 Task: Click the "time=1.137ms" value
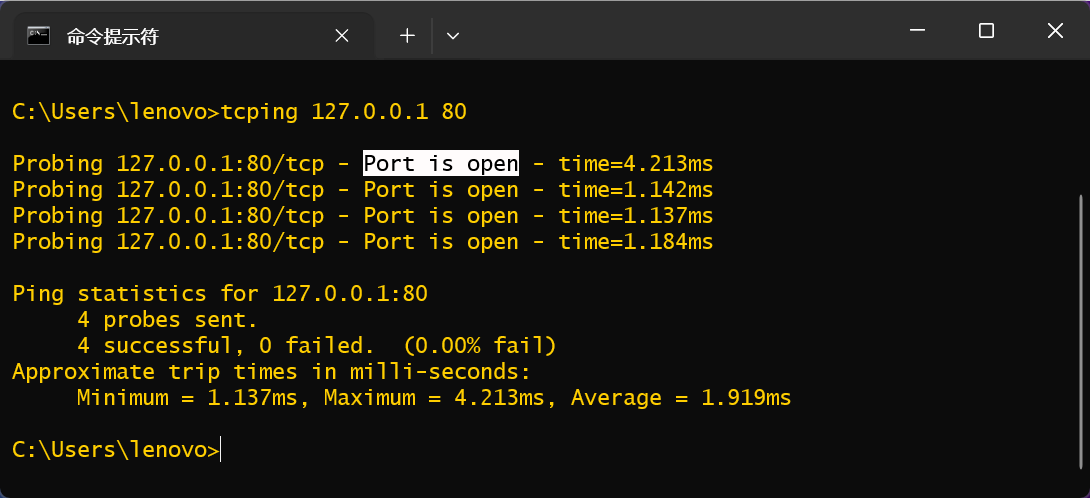tap(636, 216)
